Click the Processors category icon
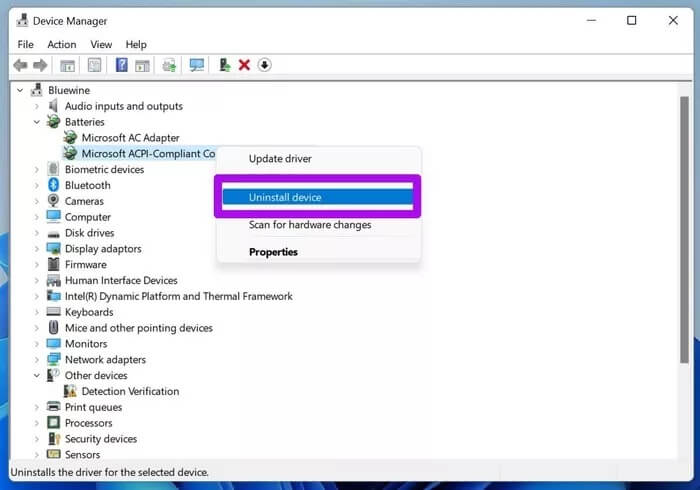Screen dimensions: 700x490 [x=54, y=423]
